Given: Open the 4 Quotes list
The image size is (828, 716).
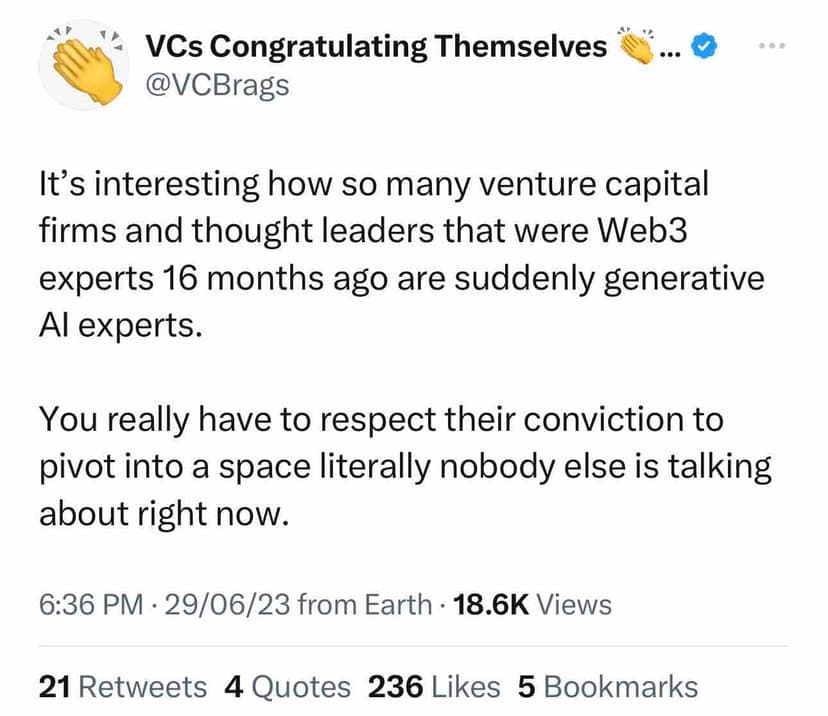Looking at the screenshot, I should pos(288,687).
